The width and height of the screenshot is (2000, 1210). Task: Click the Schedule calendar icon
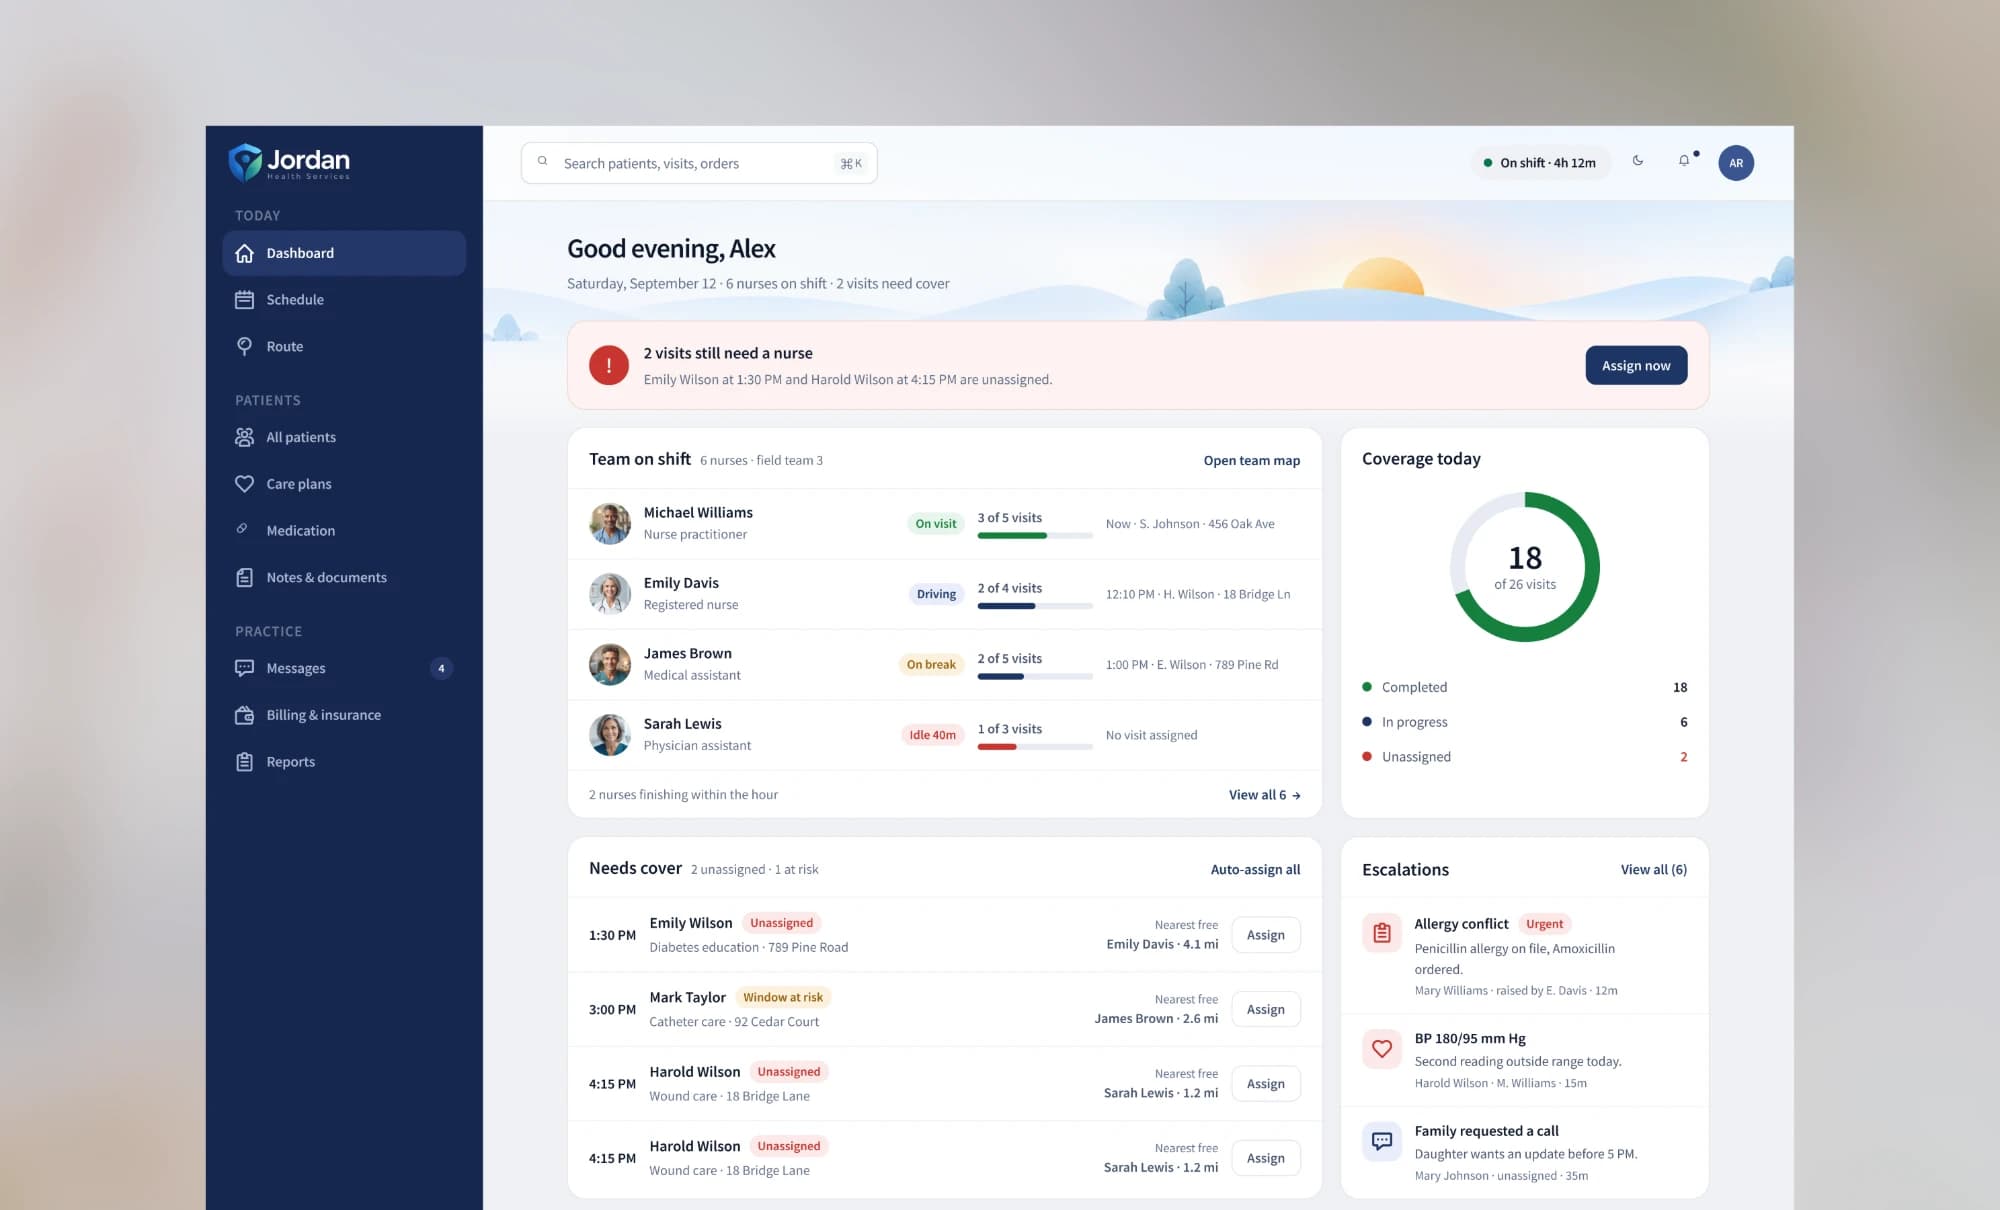[244, 299]
